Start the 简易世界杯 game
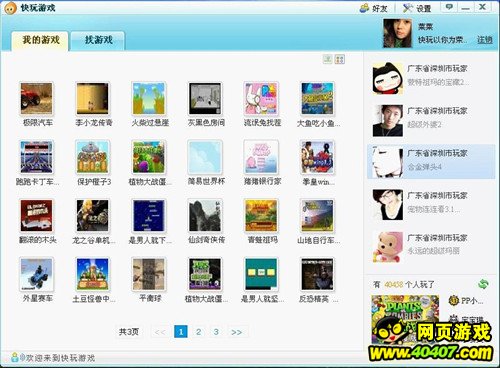 (x=205, y=157)
